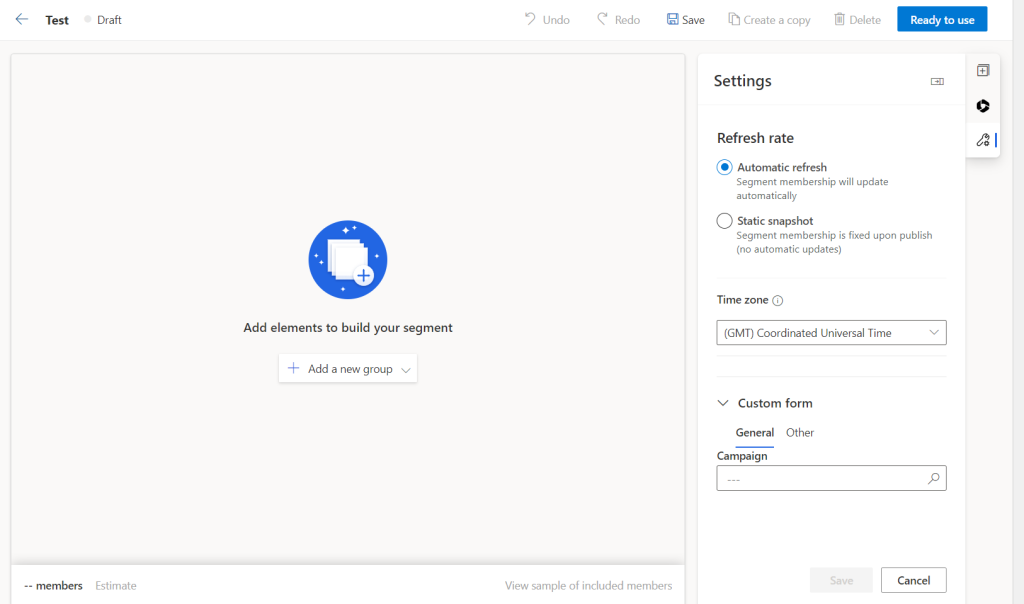Screen dimensions: 1024x604
Task: Click the -- members count text
Action: click(x=53, y=586)
